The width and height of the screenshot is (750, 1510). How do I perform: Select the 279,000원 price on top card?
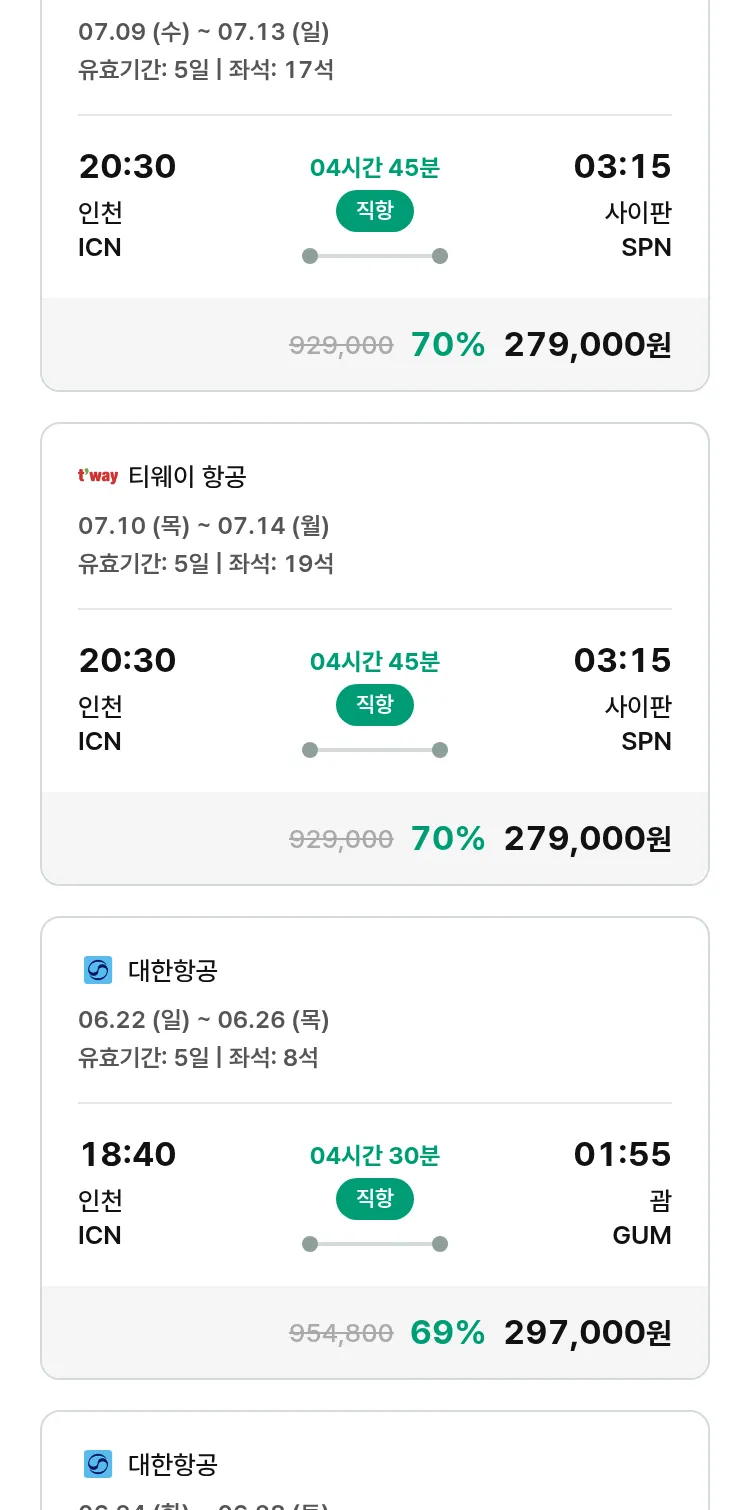588,344
